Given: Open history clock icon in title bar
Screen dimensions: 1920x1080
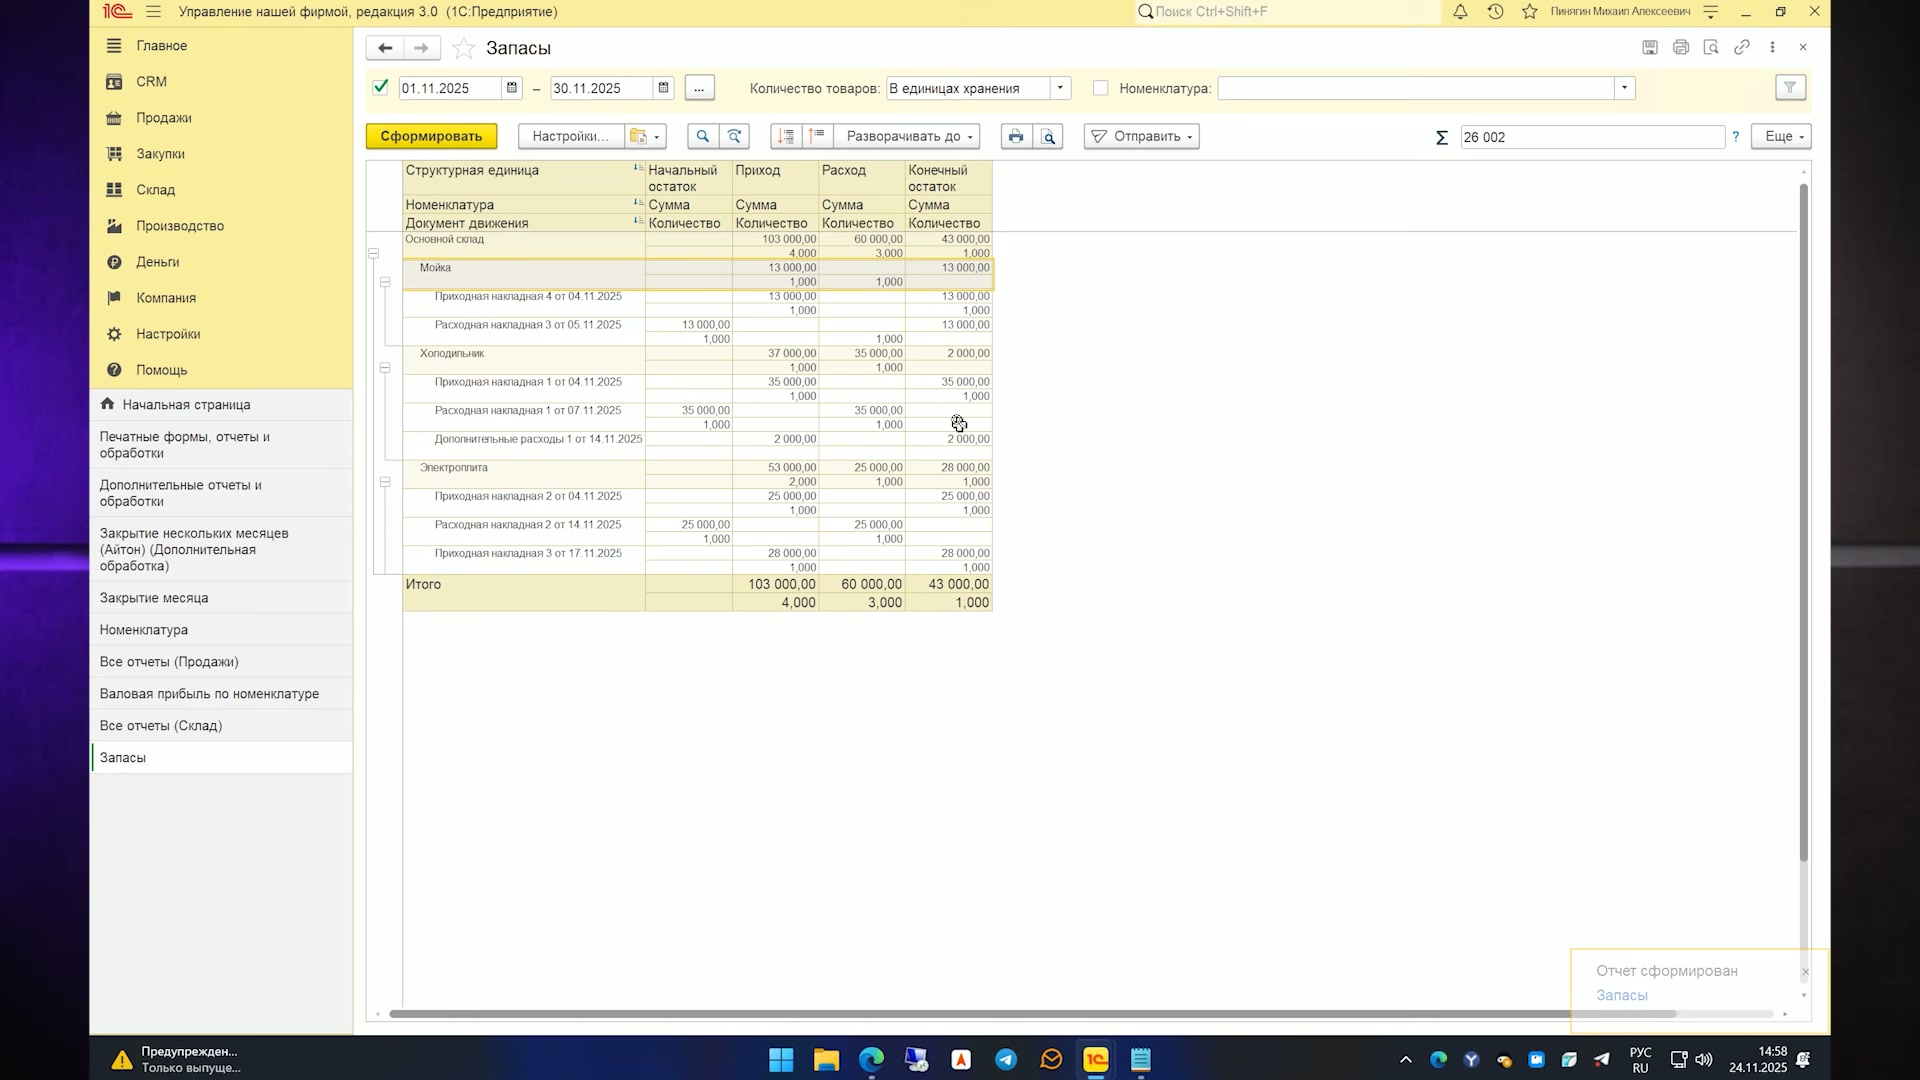Looking at the screenshot, I should (x=1495, y=12).
